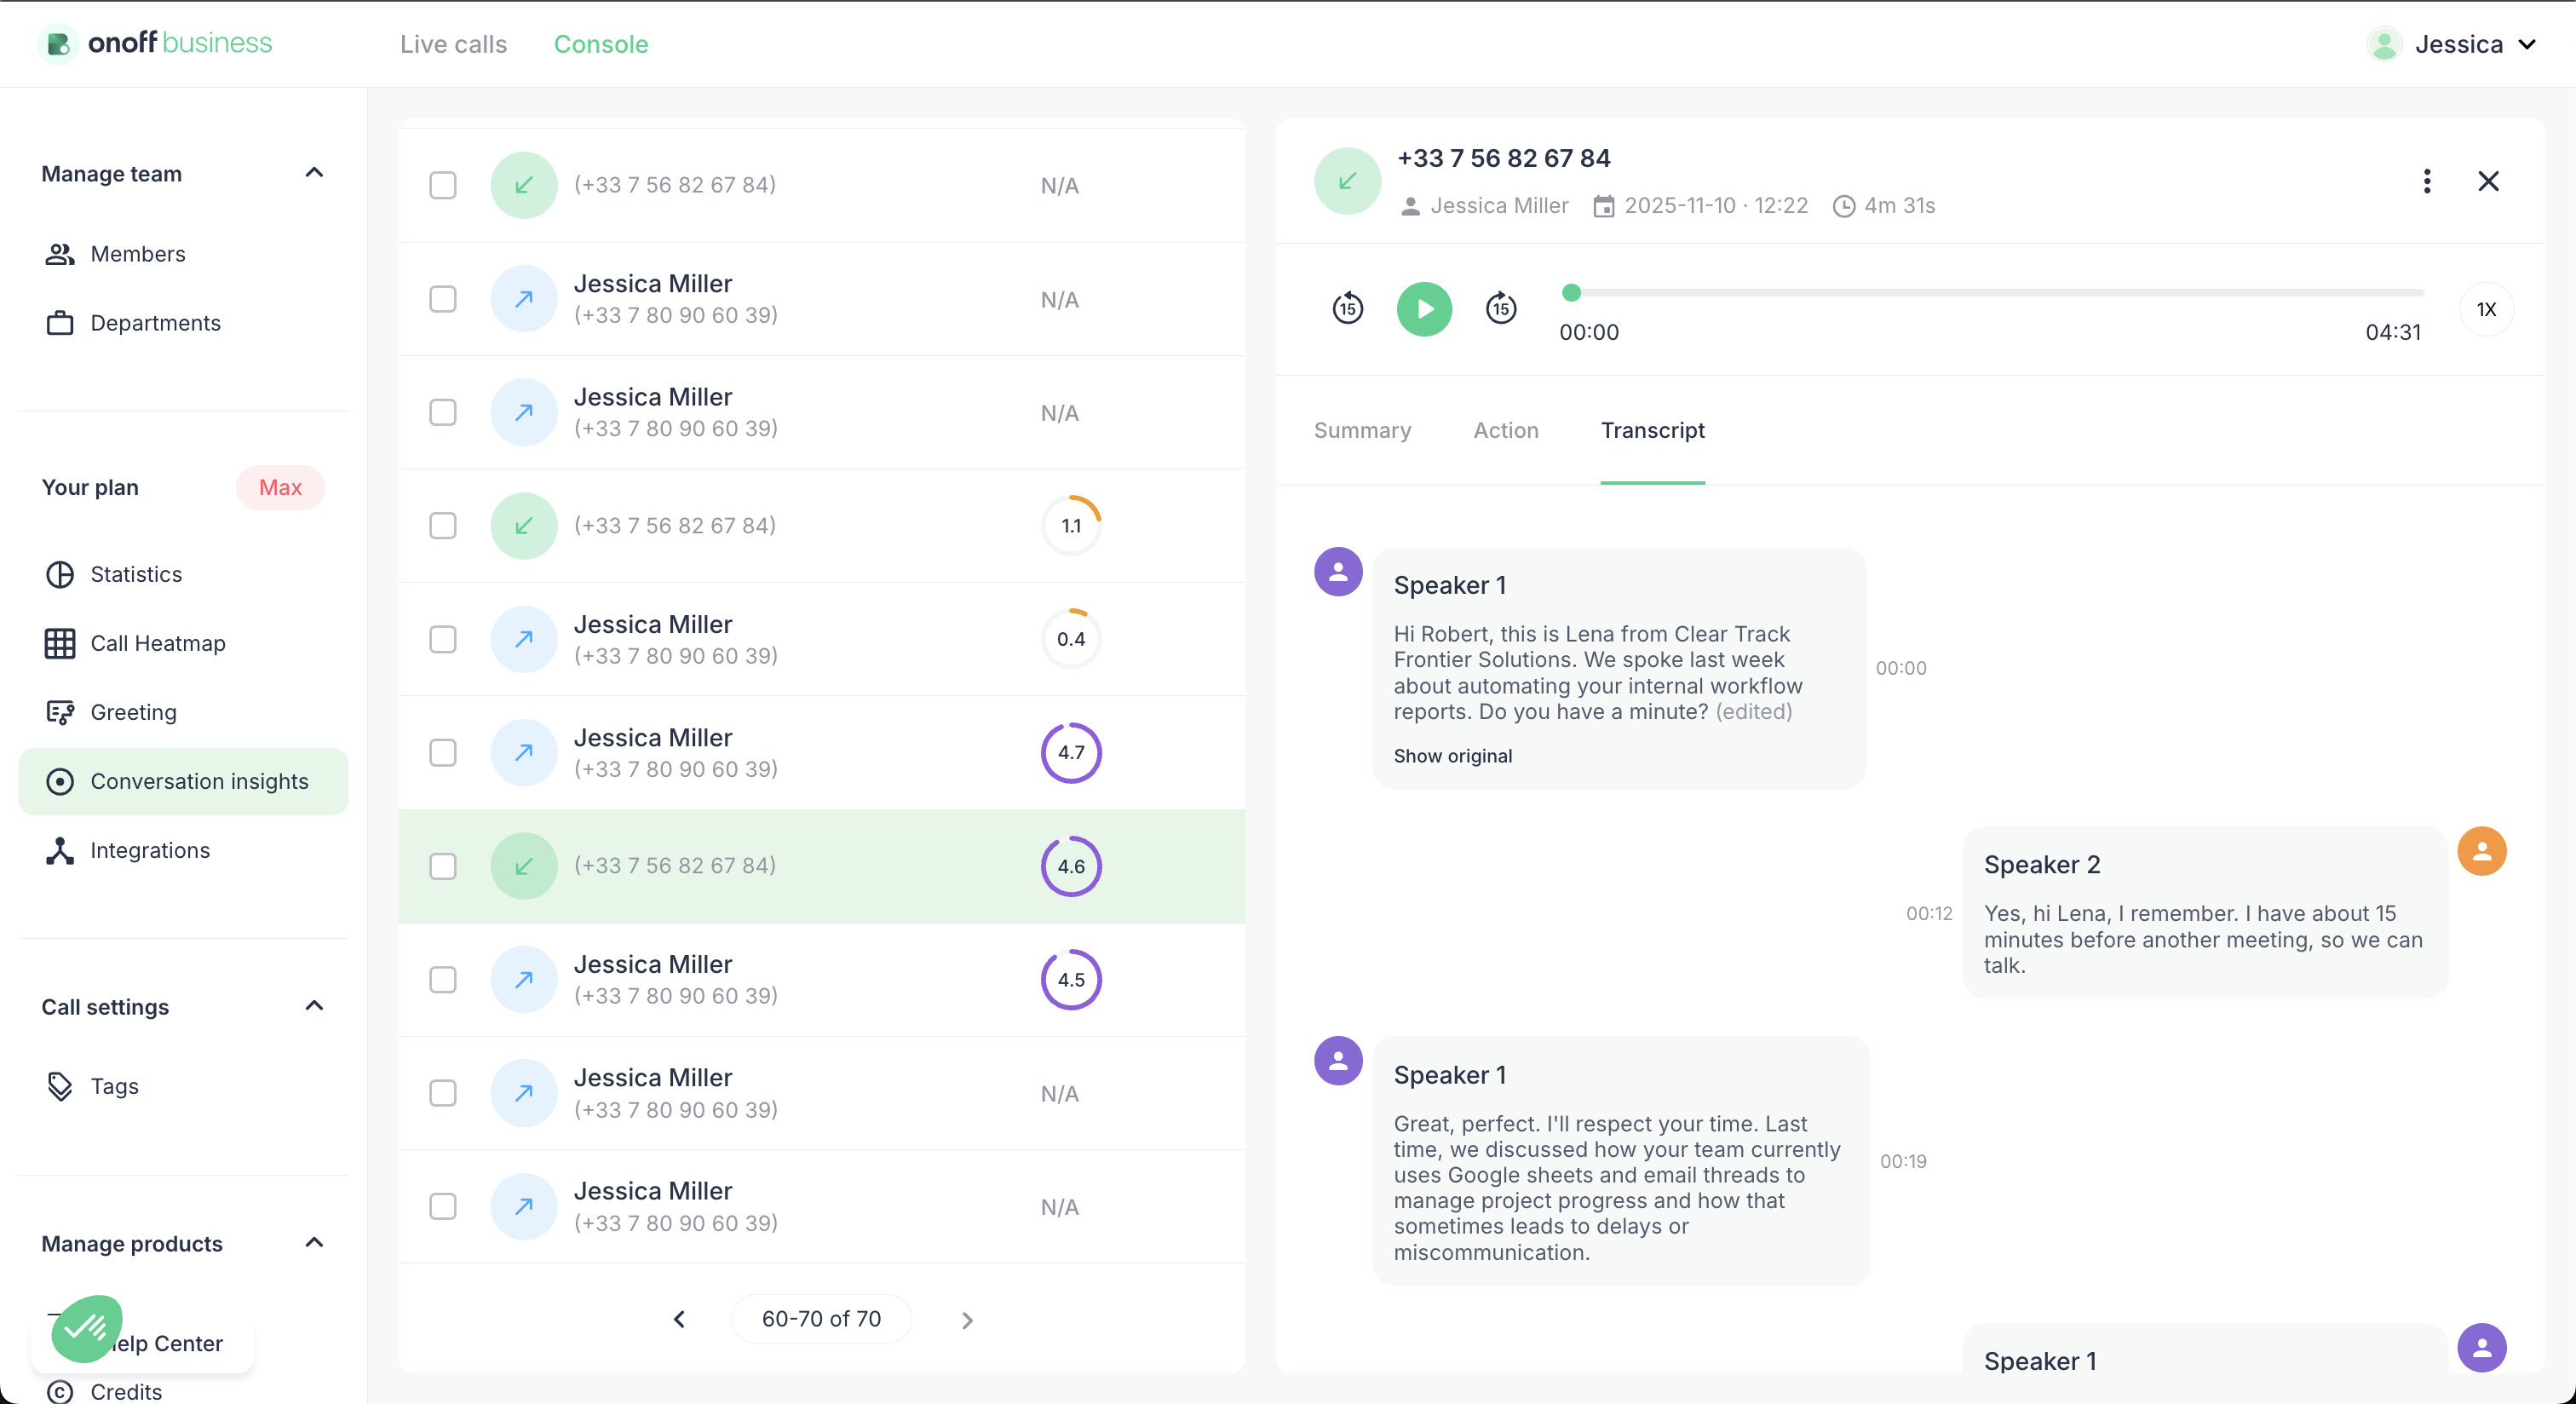Screen dimensions: 2576x1404
Task: Select checkbox for first Jessica Miller row
Action: click(x=443, y=299)
